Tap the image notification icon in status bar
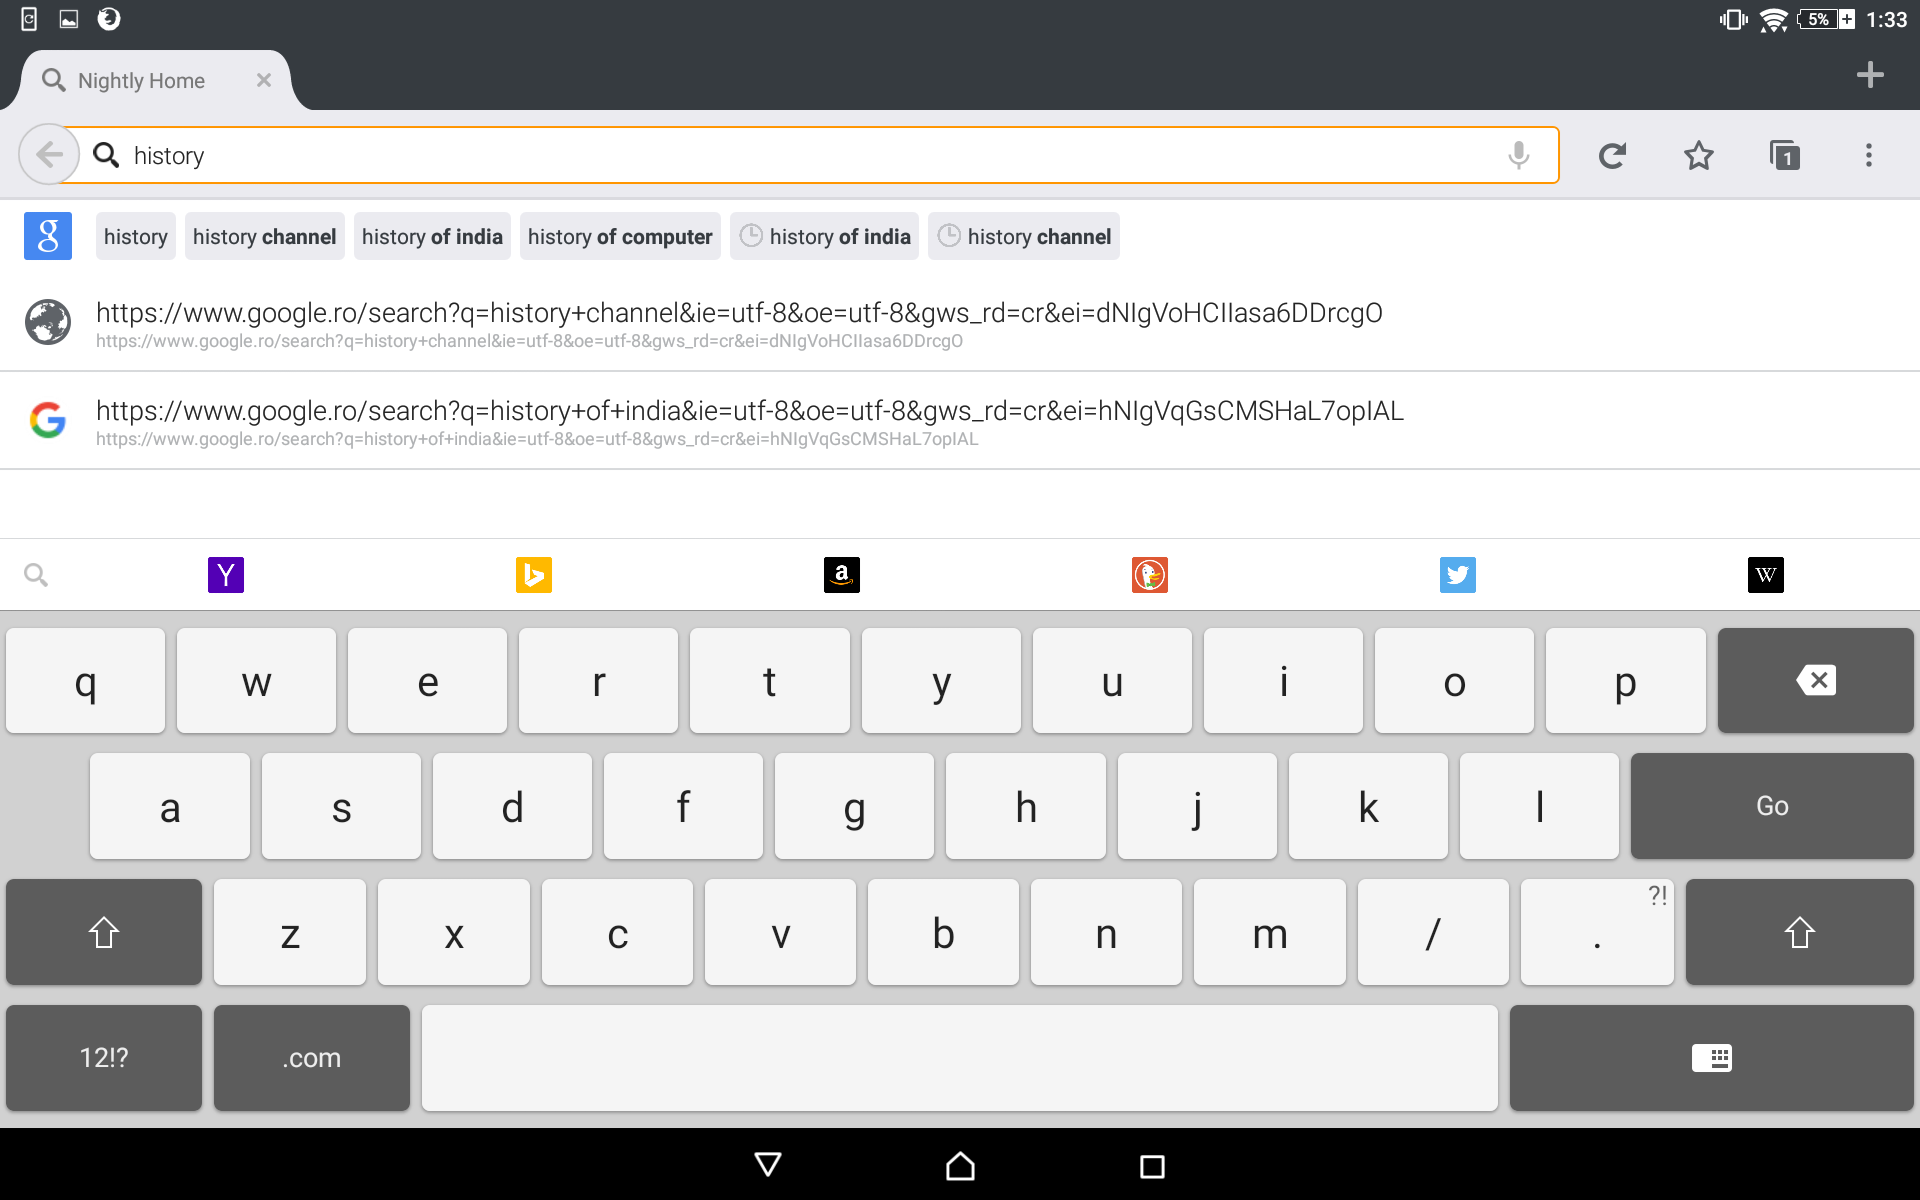 click(69, 19)
